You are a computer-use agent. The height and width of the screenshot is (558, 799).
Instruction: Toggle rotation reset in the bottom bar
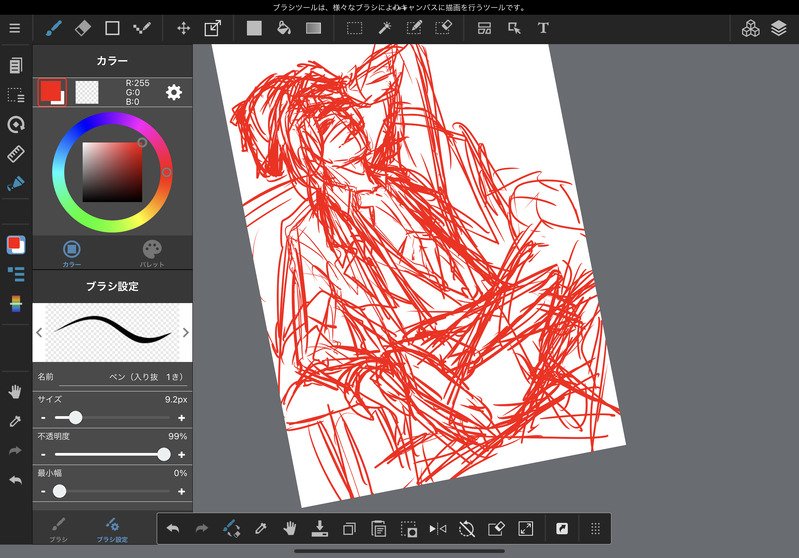(x=466, y=528)
